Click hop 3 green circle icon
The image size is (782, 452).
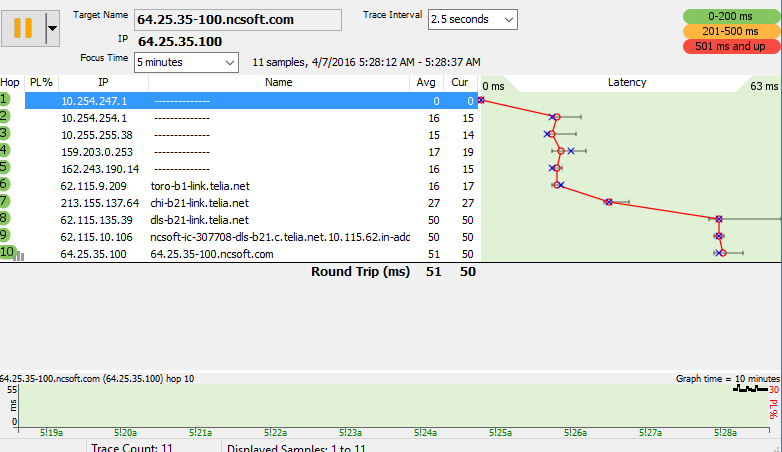point(4,133)
